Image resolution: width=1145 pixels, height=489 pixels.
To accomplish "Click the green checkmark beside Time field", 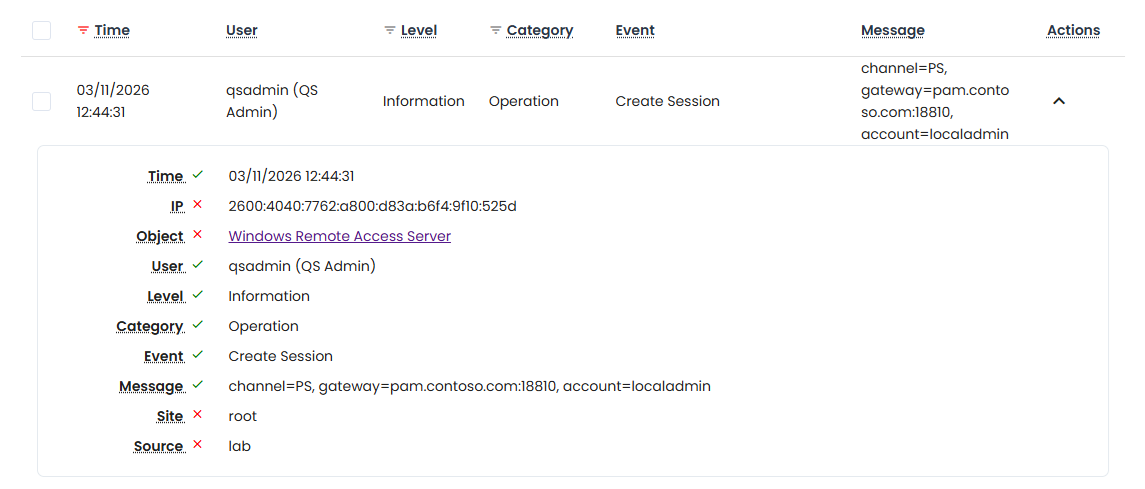I will (x=198, y=175).
